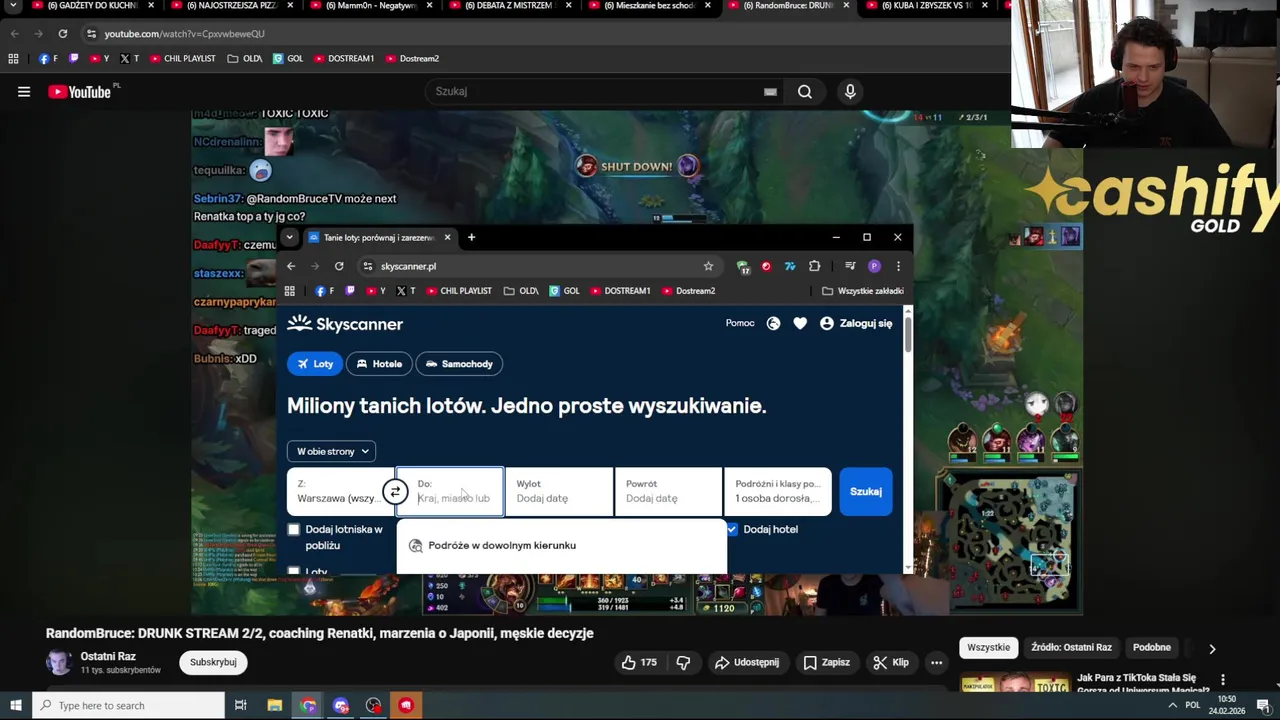
Task: Click the Zapisz save button
Action: point(826,662)
